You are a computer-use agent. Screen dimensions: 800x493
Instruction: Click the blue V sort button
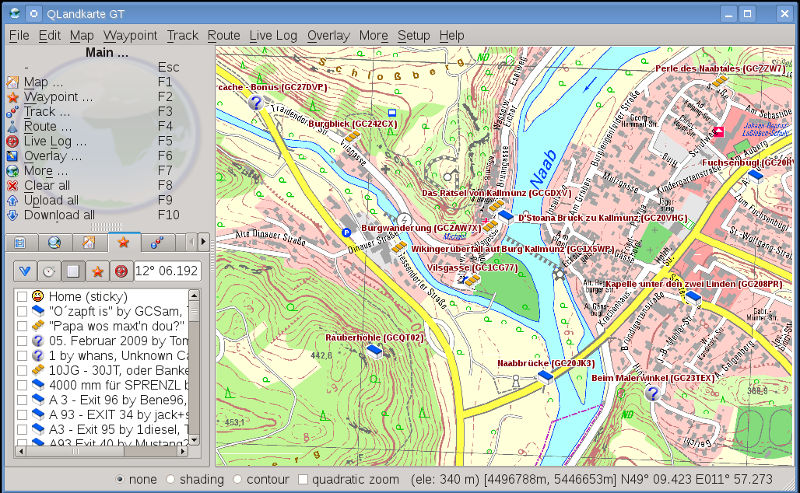click(24, 271)
